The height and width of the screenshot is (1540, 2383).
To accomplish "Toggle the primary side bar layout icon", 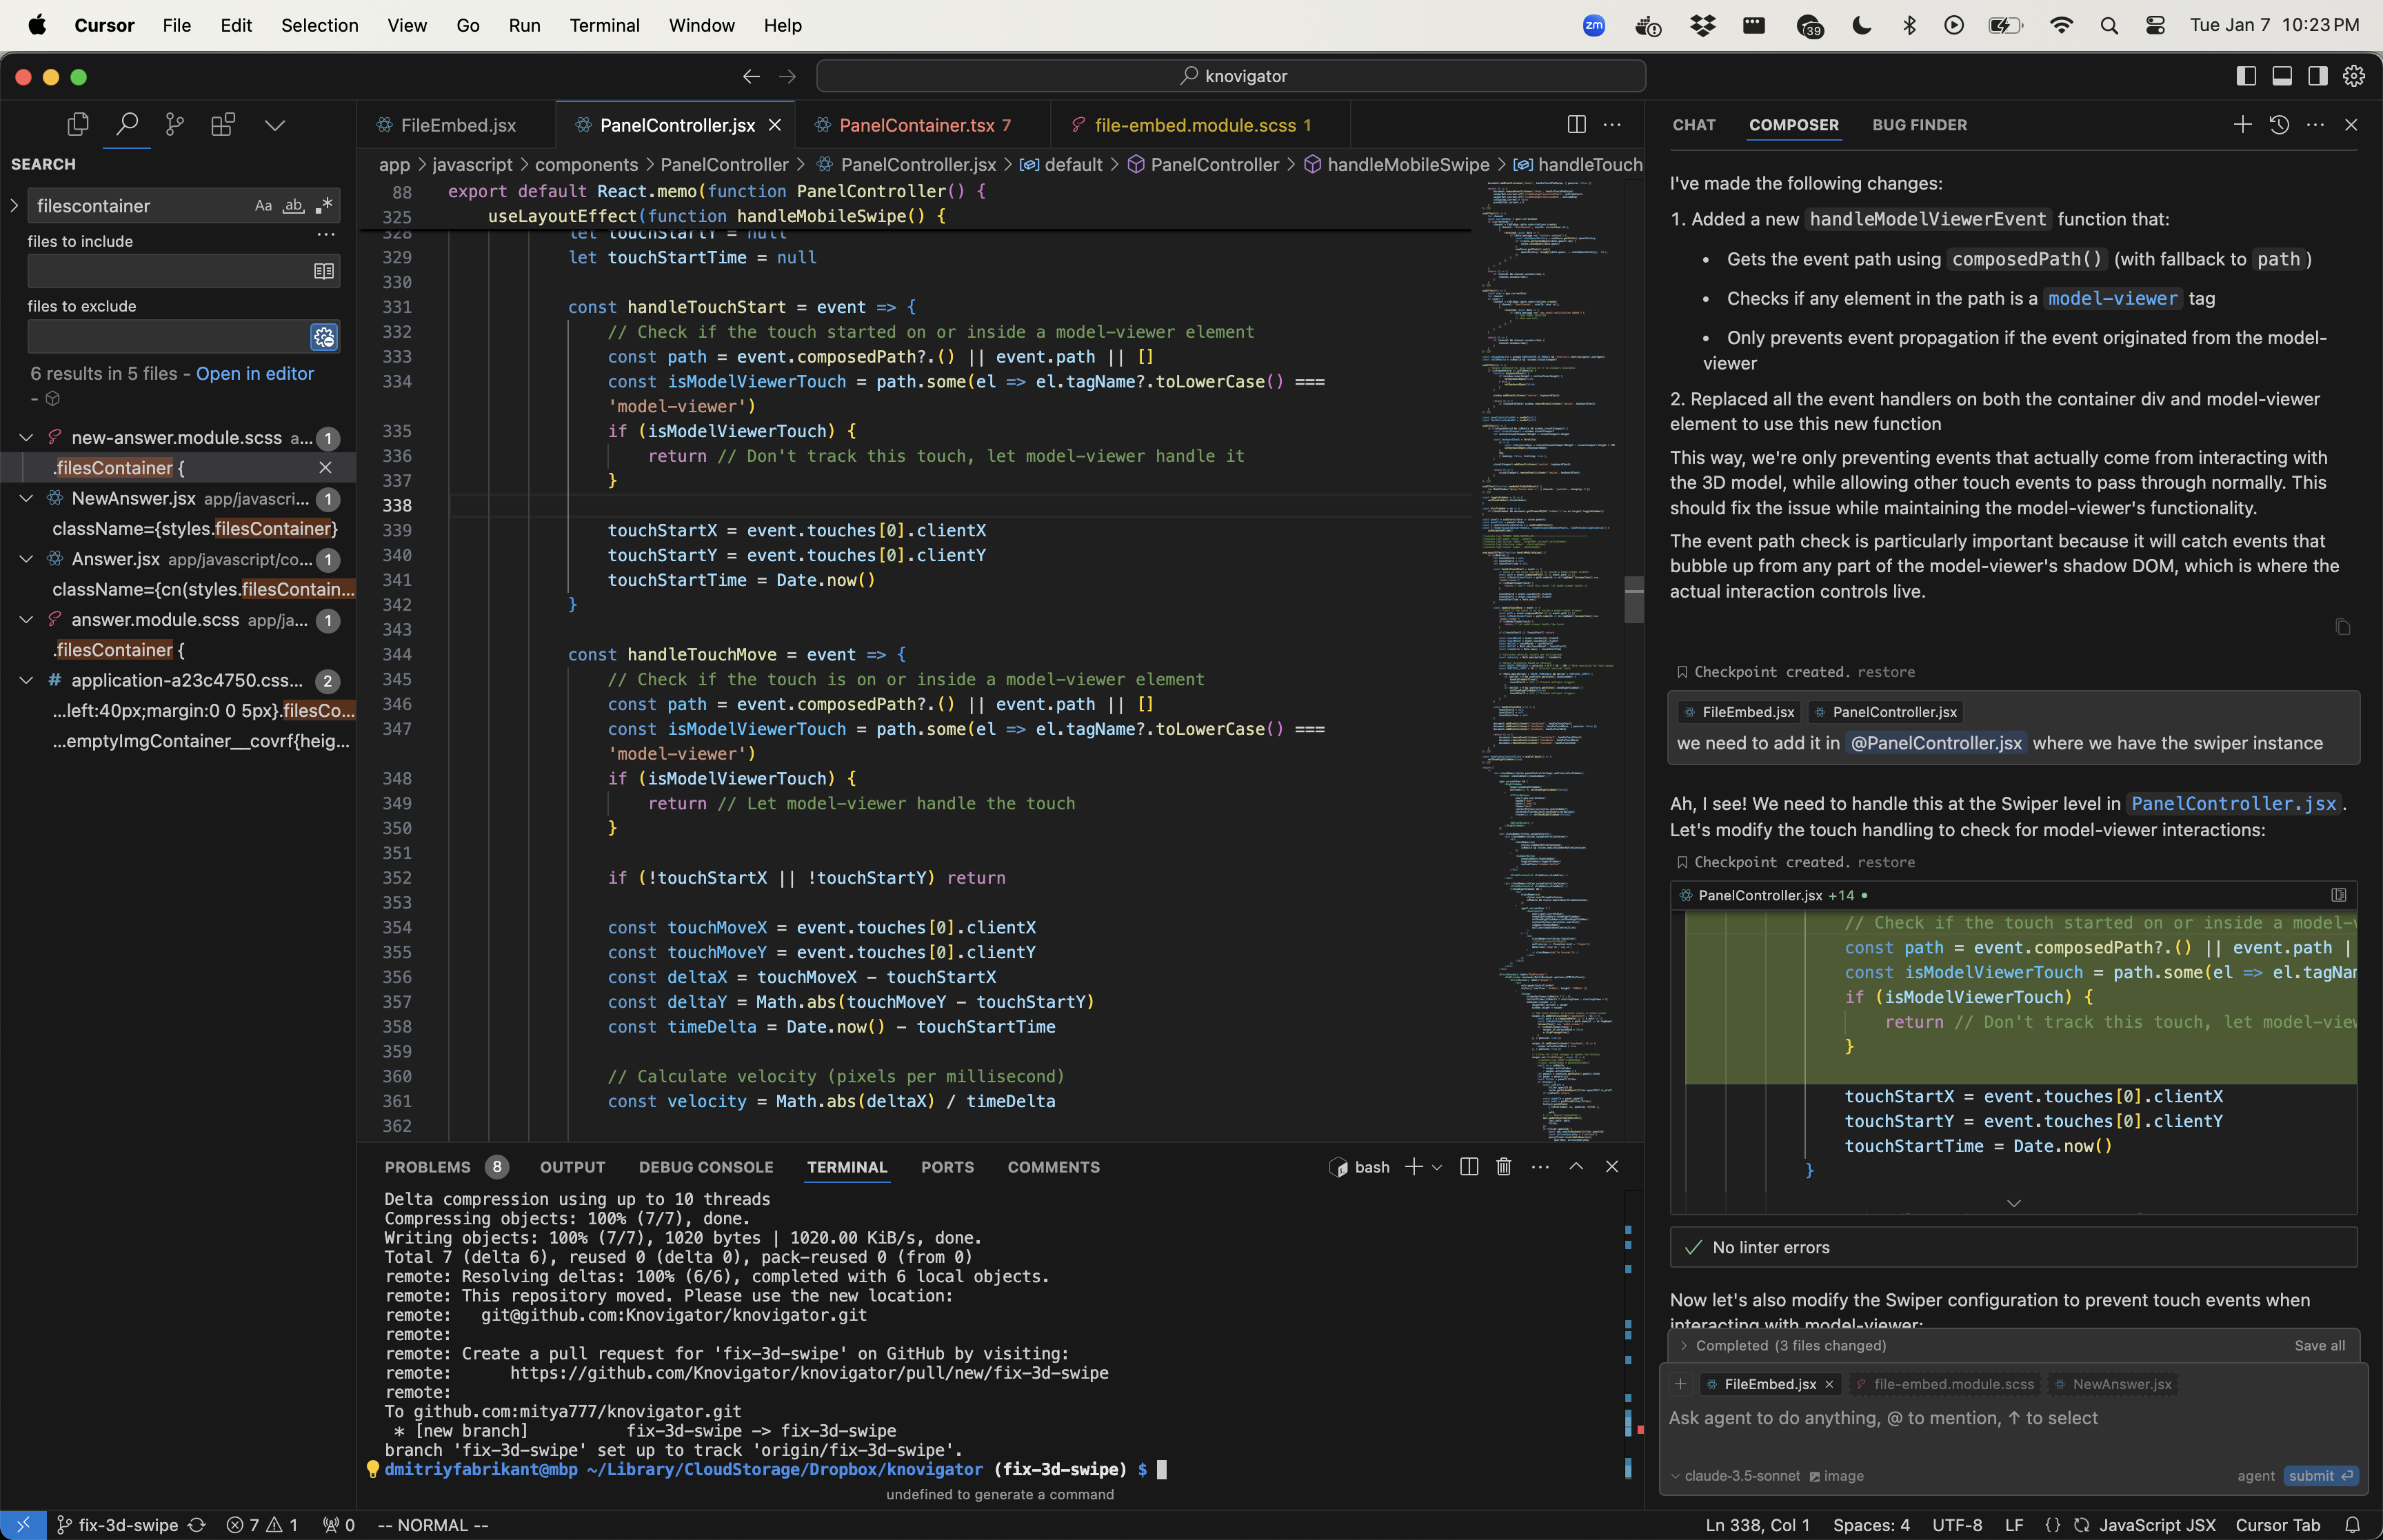I will pyautogui.click(x=2246, y=76).
